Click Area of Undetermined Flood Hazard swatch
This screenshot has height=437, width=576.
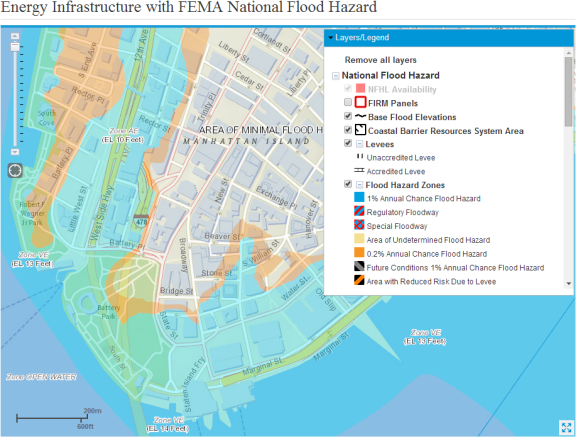pyautogui.click(x=359, y=239)
